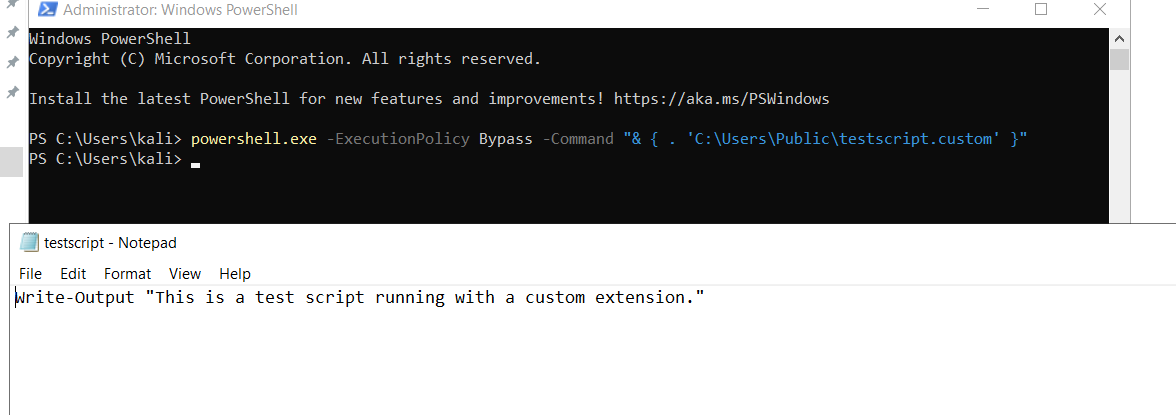Open the Edit menu in Notepad
1176x415 pixels.
pos(74,274)
